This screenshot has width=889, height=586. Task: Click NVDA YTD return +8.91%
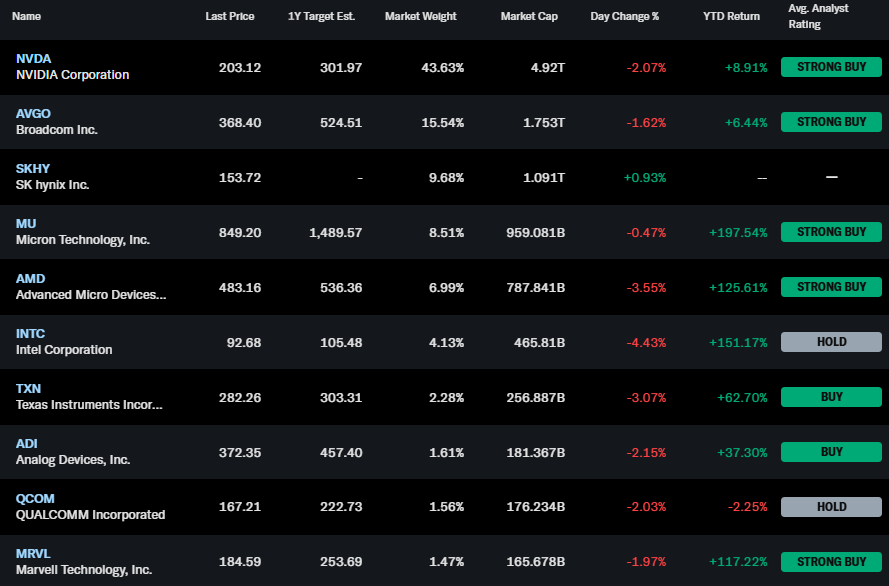746,67
